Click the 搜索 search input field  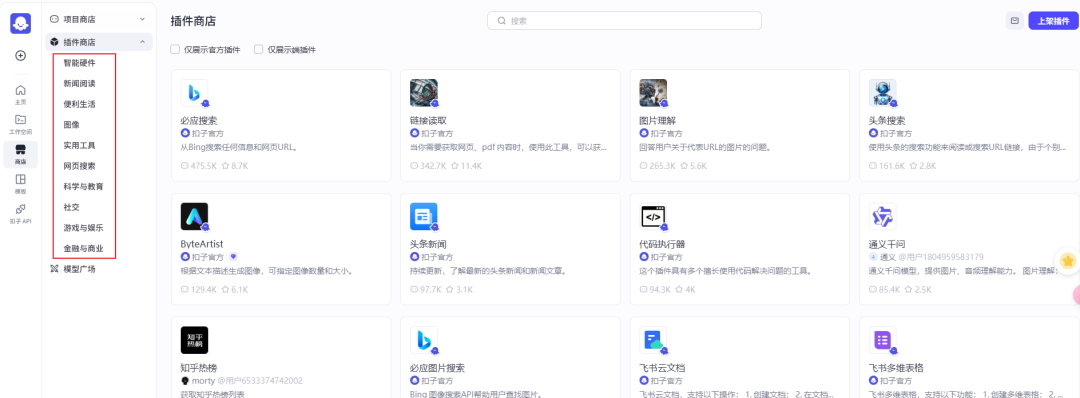[624, 21]
